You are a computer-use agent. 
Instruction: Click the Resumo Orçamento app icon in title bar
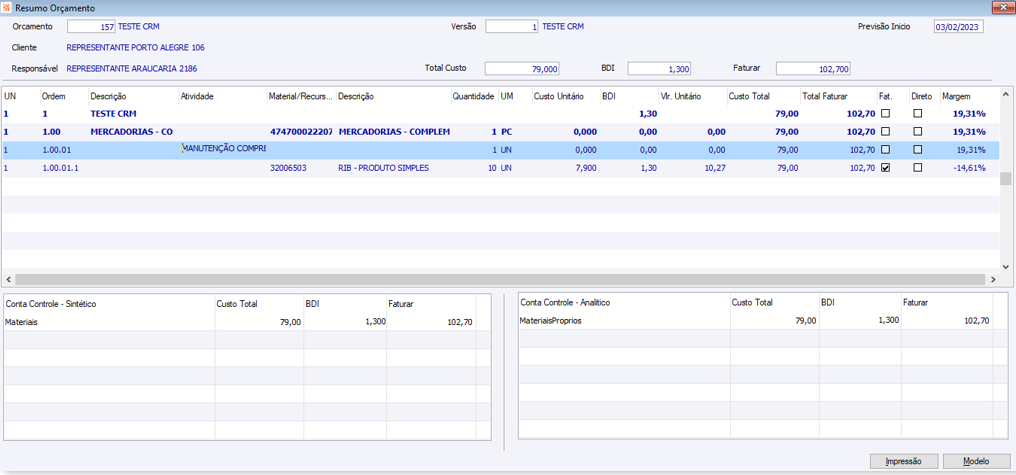point(8,8)
